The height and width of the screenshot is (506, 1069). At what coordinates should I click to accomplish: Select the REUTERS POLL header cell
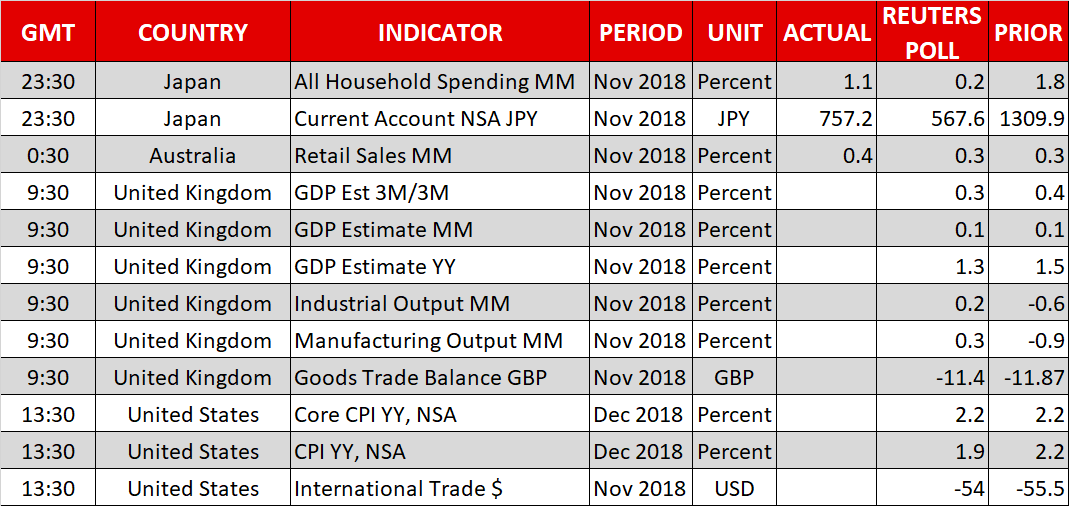[x=931, y=32]
